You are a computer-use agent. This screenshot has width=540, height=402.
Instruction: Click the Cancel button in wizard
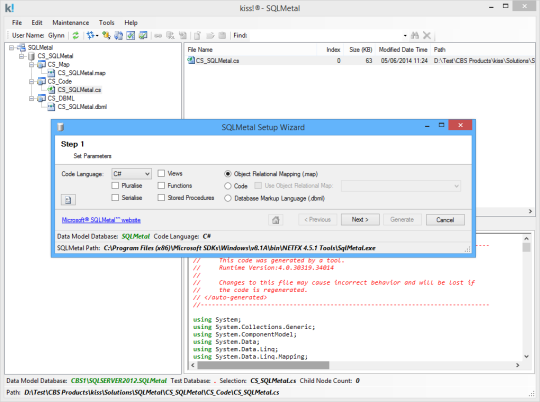tap(445, 220)
